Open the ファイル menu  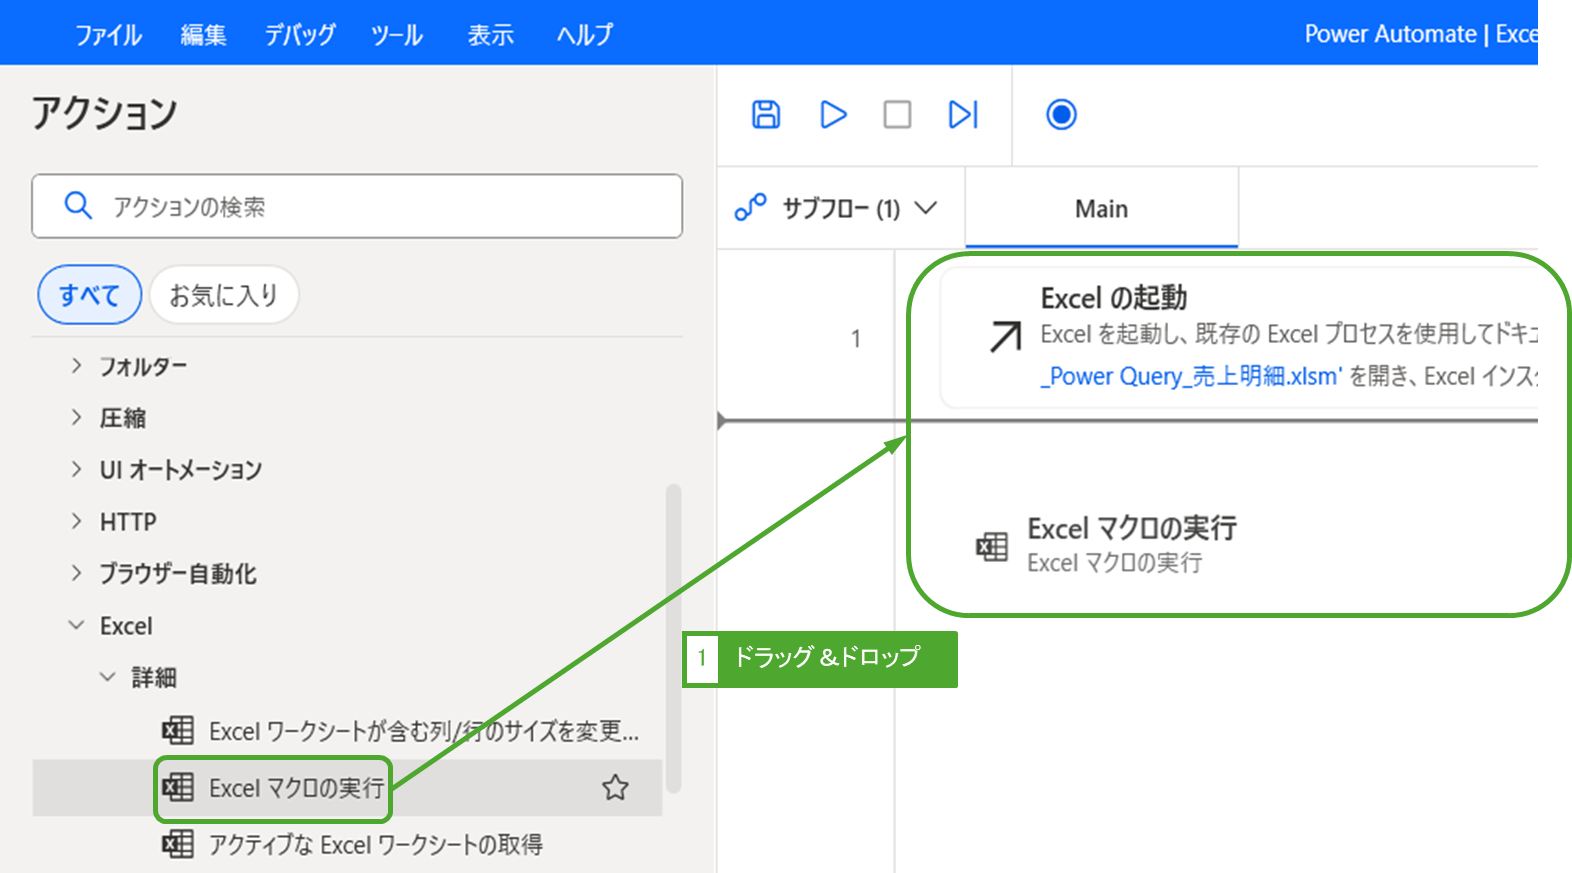[108, 35]
